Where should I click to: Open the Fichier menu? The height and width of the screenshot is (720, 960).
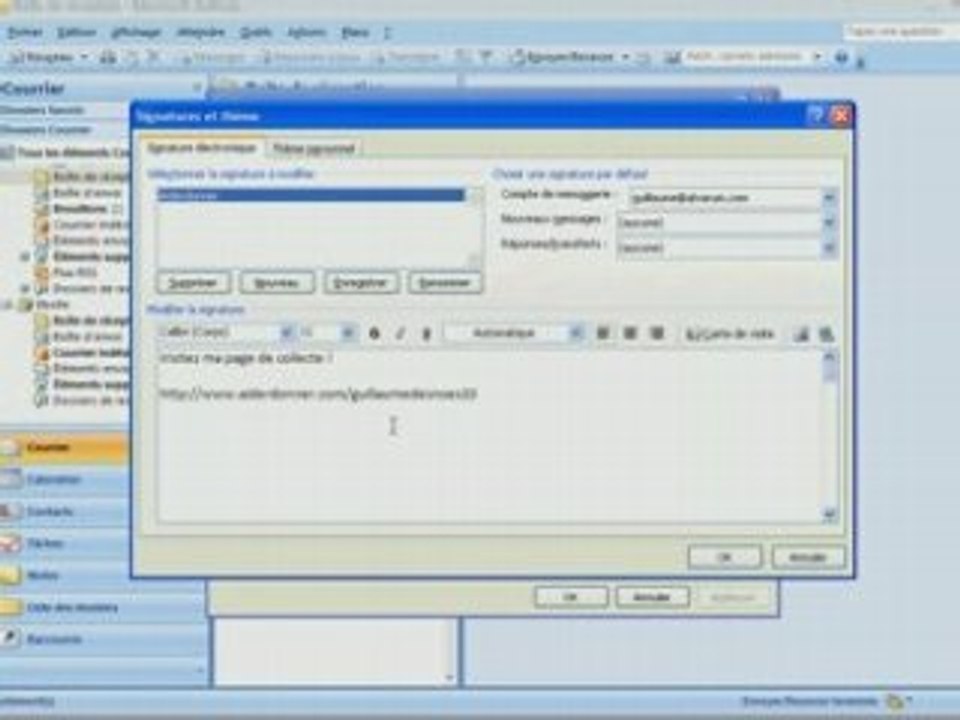pyautogui.click(x=25, y=33)
